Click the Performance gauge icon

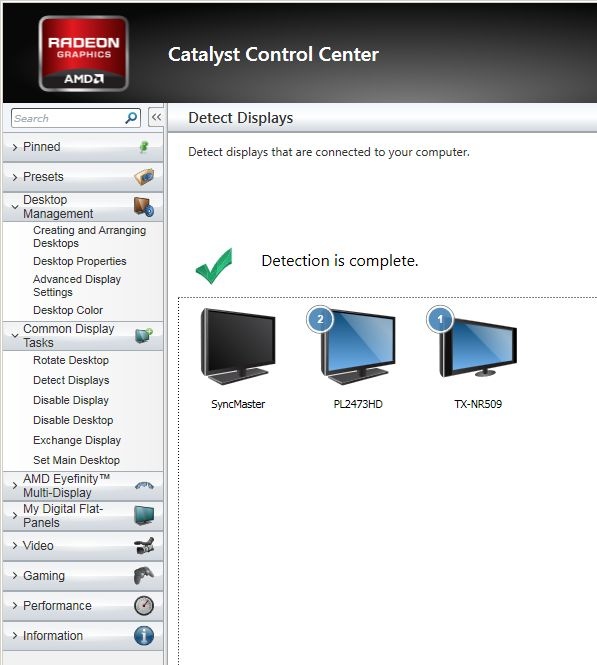click(x=144, y=606)
